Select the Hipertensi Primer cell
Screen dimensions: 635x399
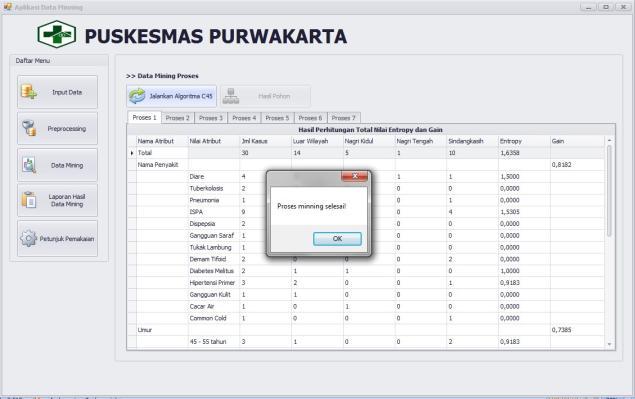coord(214,283)
